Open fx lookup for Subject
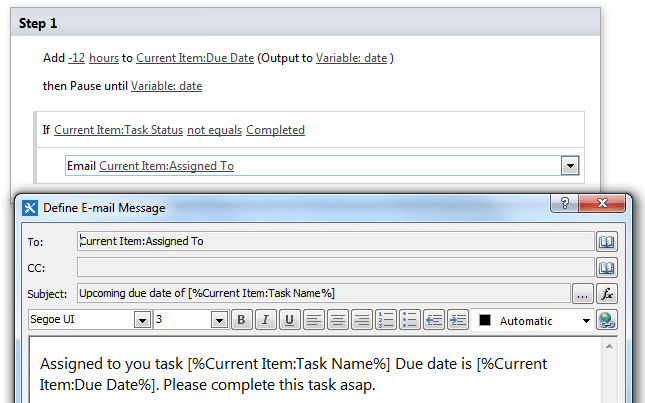The image size is (645, 403). (607, 294)
